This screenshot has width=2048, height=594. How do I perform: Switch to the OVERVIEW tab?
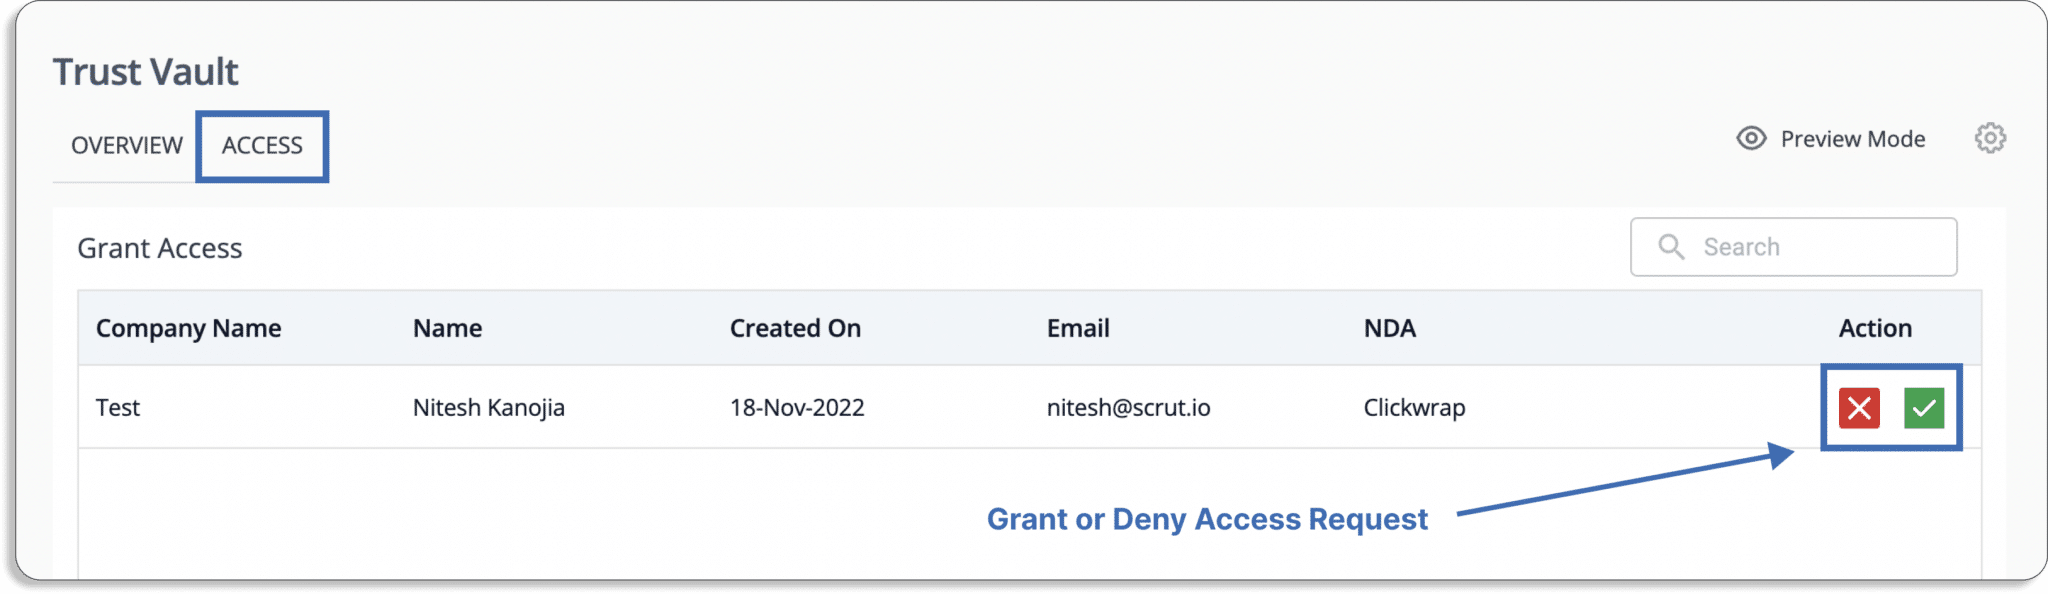click(127, 146)
